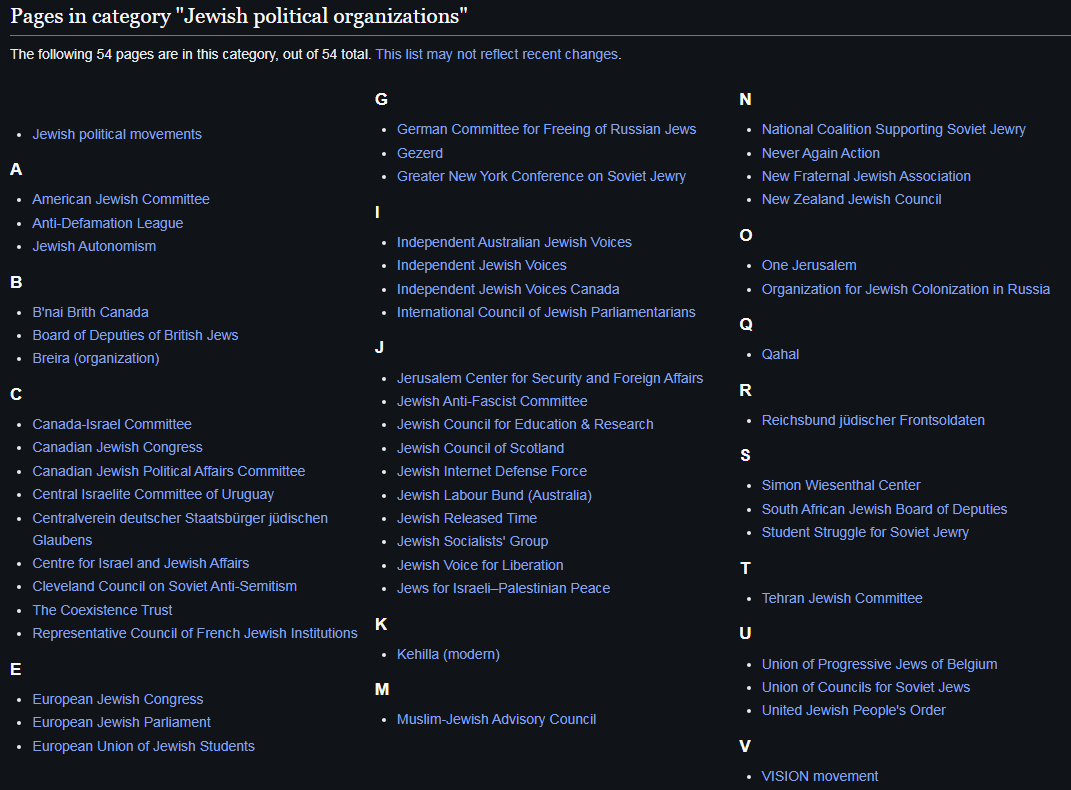Screen dimensions: 1071x790
Task: Visit Jewish Anti-Fascist Committee article
Action: [492, 401]
